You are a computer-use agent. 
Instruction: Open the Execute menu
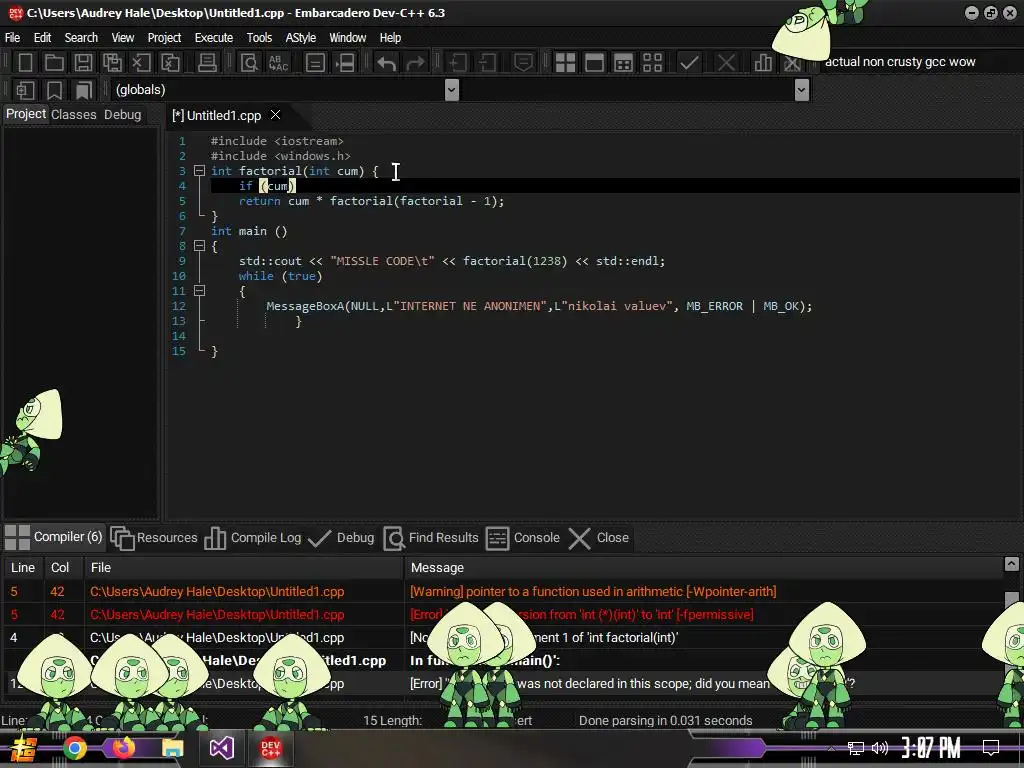(x=214, y=38)
